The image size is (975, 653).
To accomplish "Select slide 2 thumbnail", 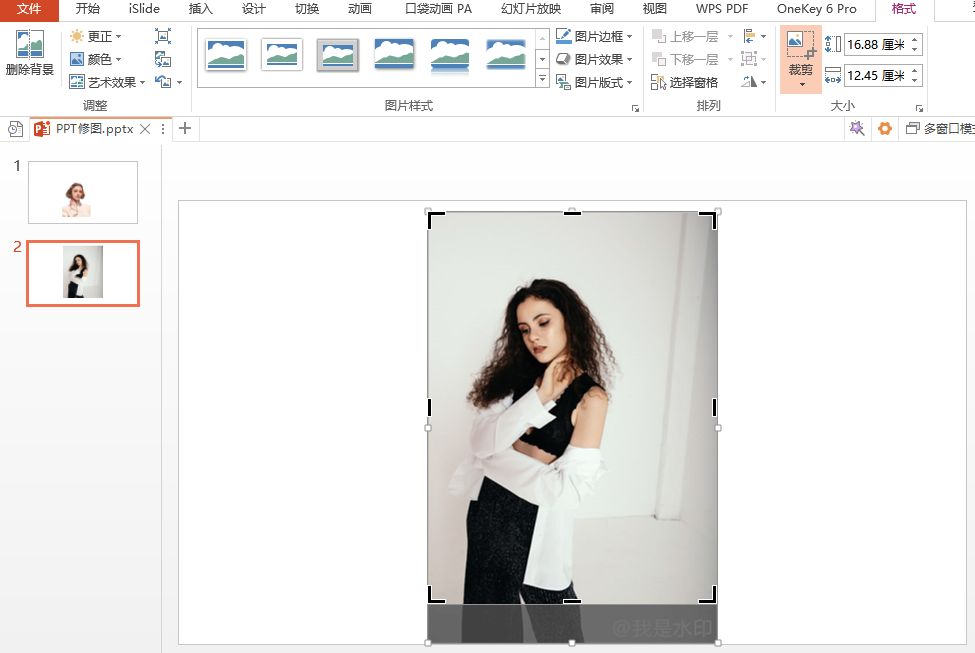I will pos(83,273).
